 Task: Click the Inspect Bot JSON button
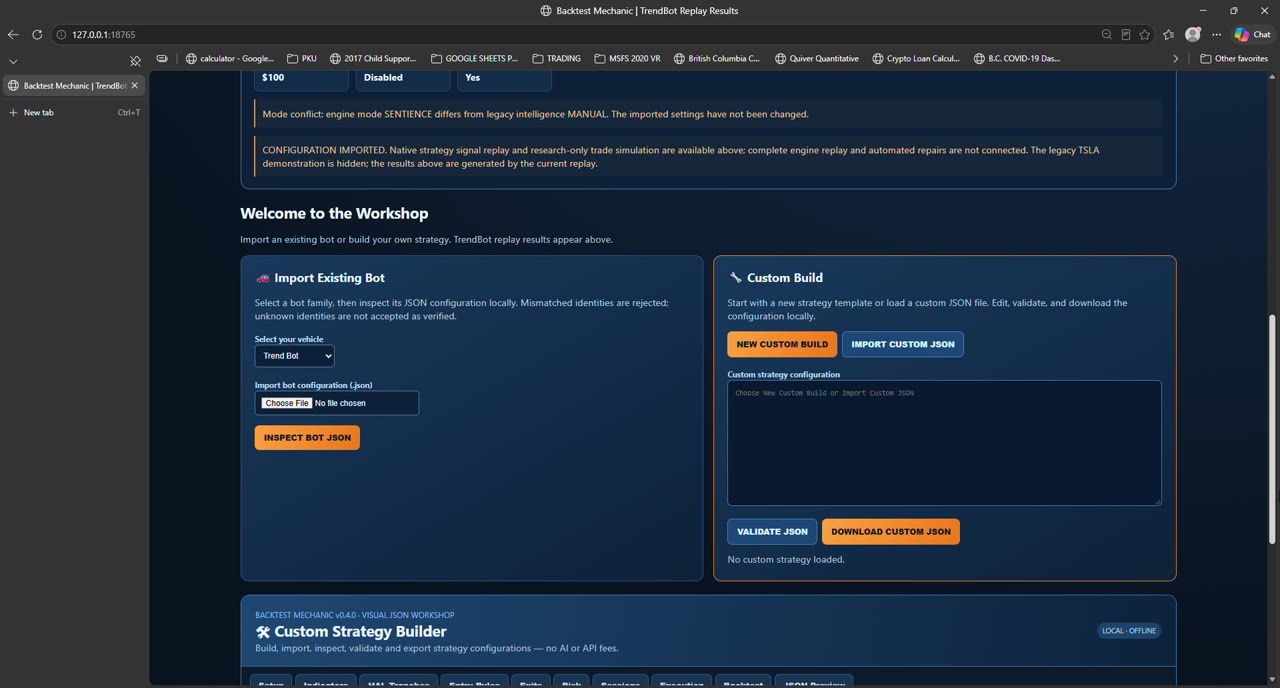307,438
